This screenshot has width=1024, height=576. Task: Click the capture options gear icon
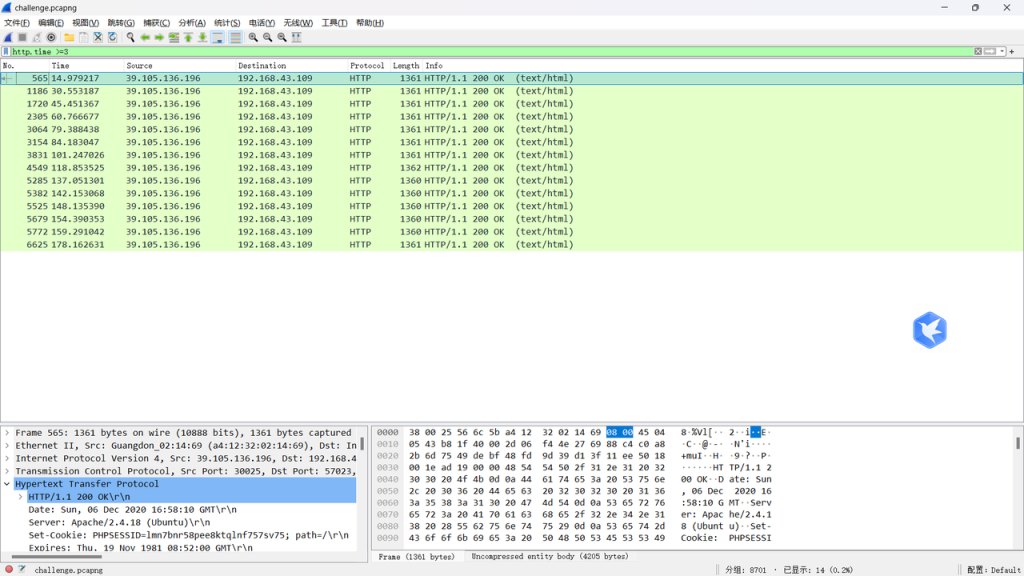tap(52, 37)
